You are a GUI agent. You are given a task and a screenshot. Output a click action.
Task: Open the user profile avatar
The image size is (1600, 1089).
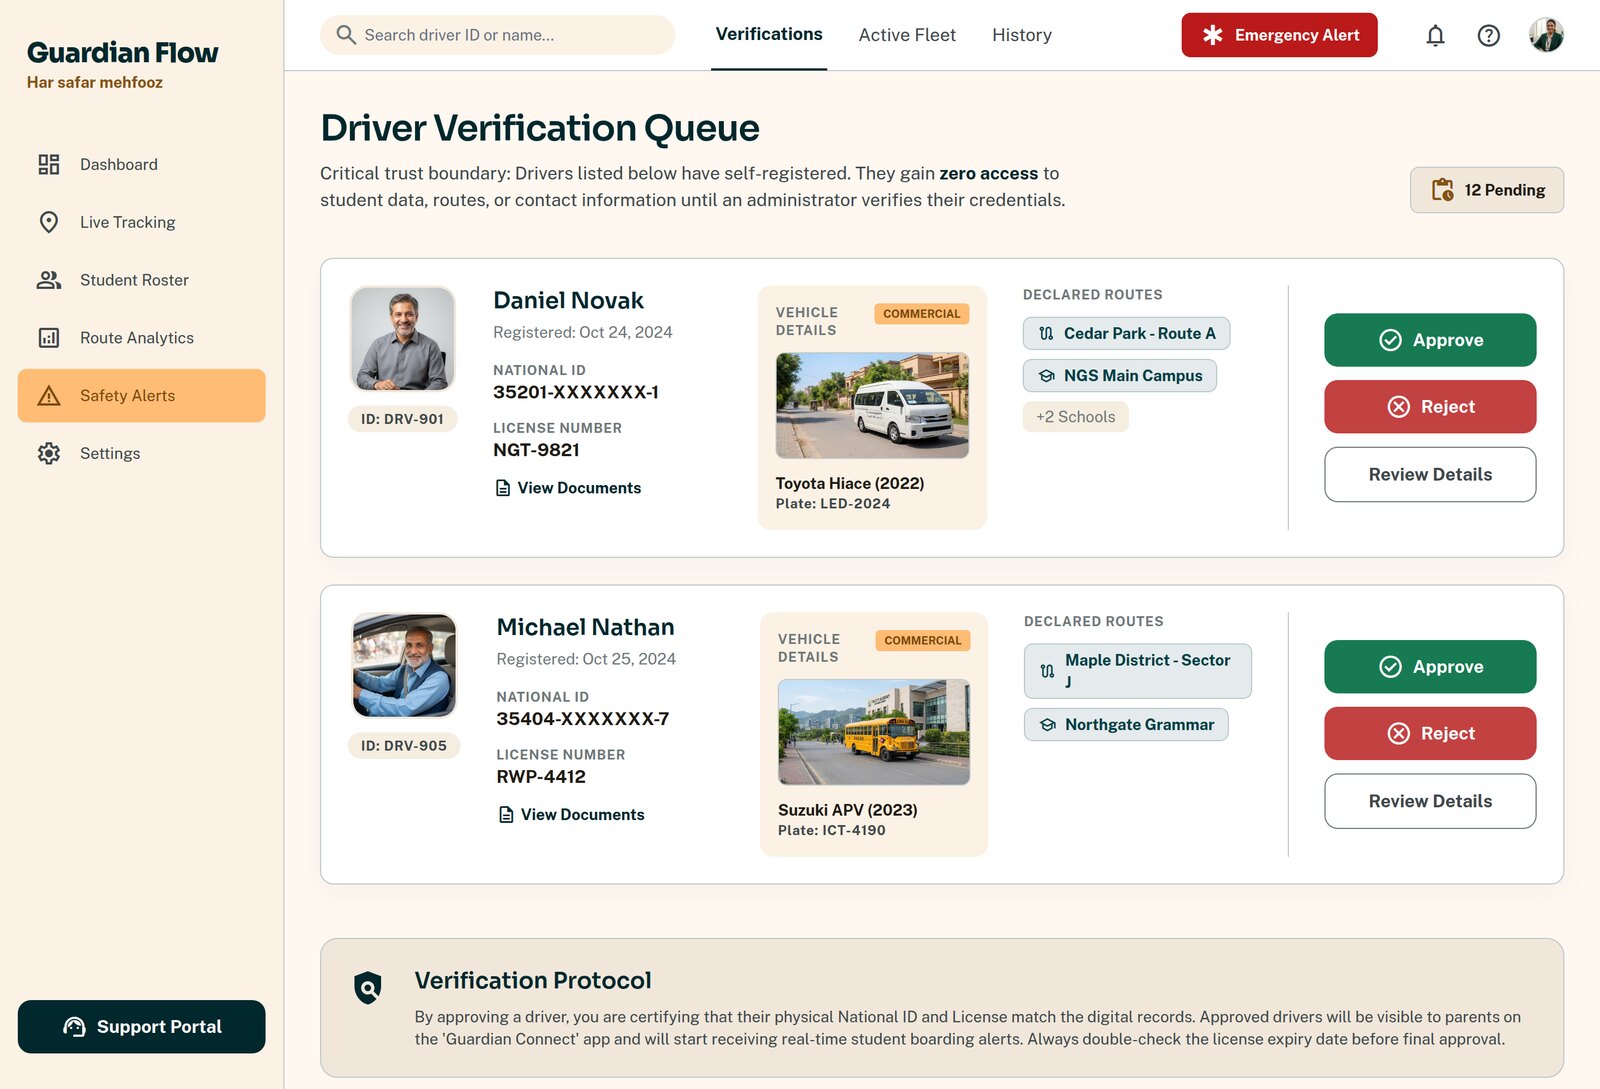pos(1546,35)
